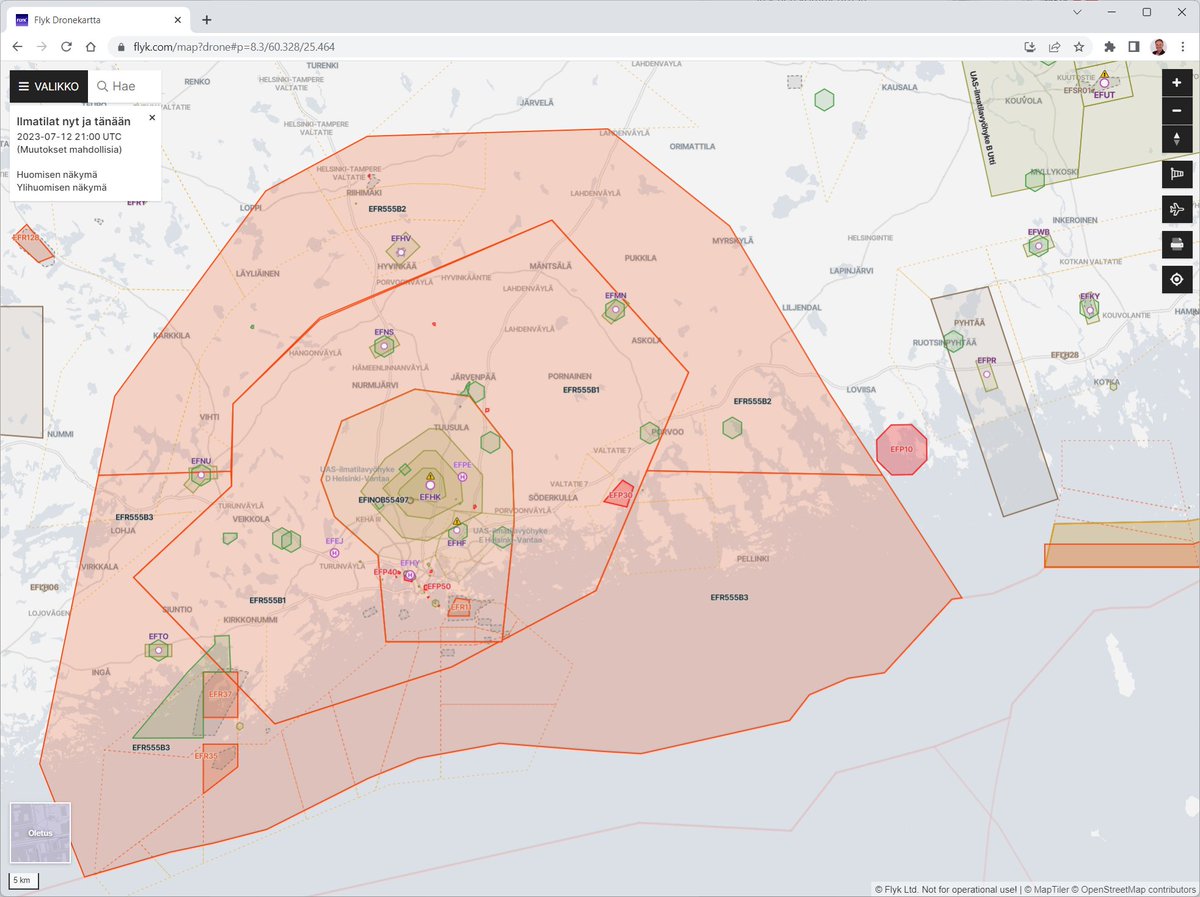Click the EFKY aerodrome marker
The image size is (1200, 897).
tap(1089, 309)
